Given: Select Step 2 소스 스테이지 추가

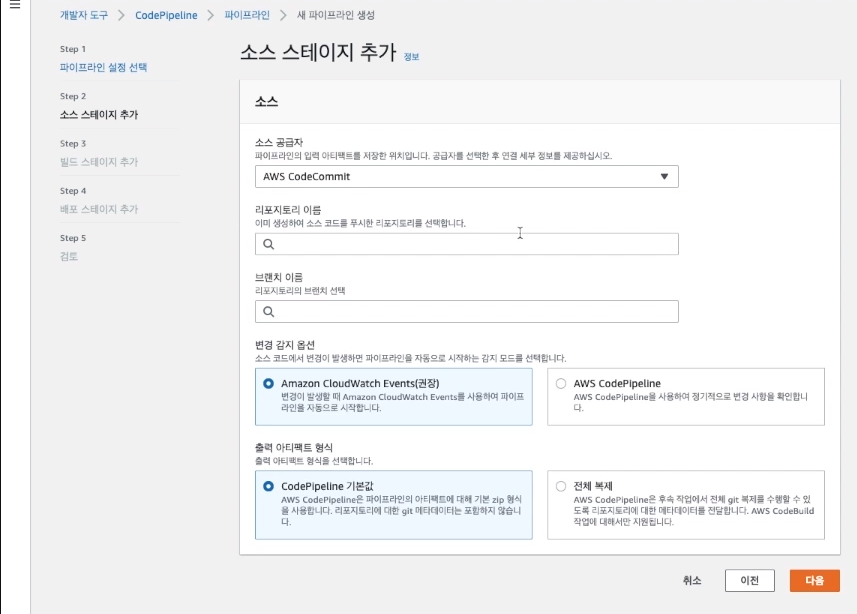Looking at the screenshot, I should click(x=99, y=115).
